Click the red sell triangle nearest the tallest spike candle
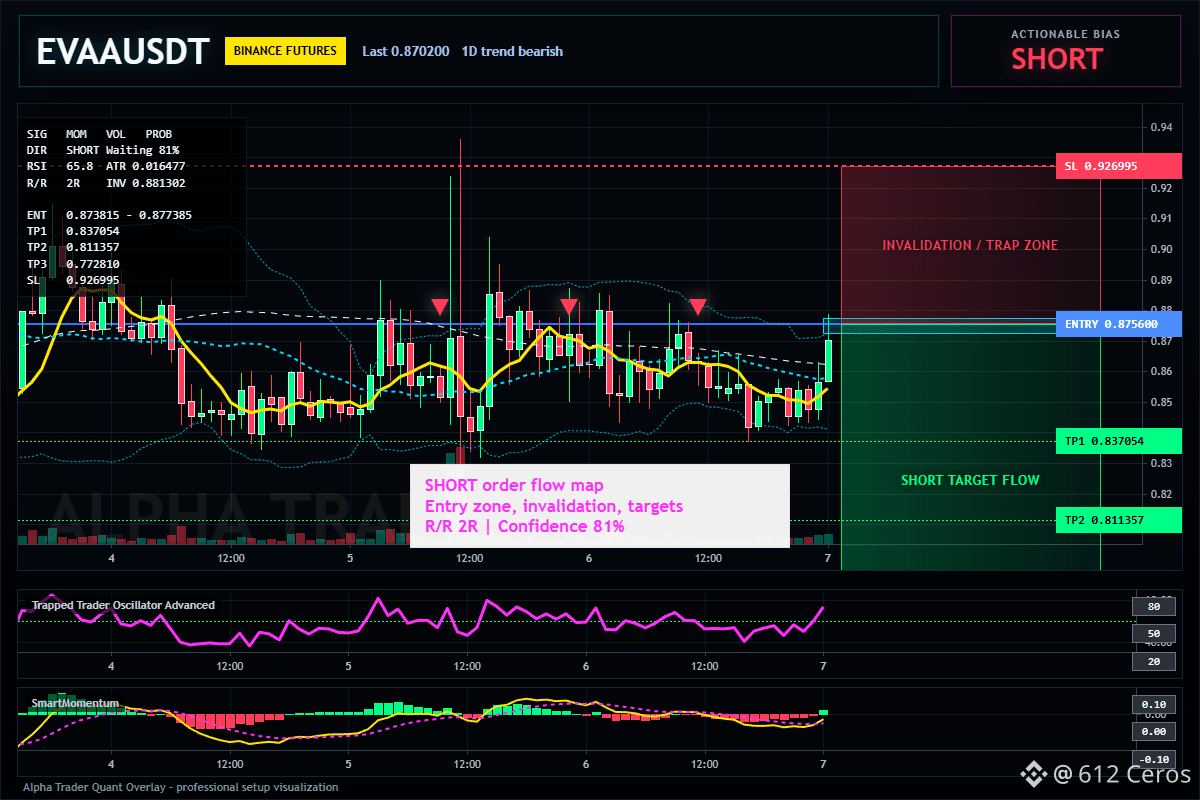The width and height of the screenshot is (1200, 800). [x=439, y=306]
